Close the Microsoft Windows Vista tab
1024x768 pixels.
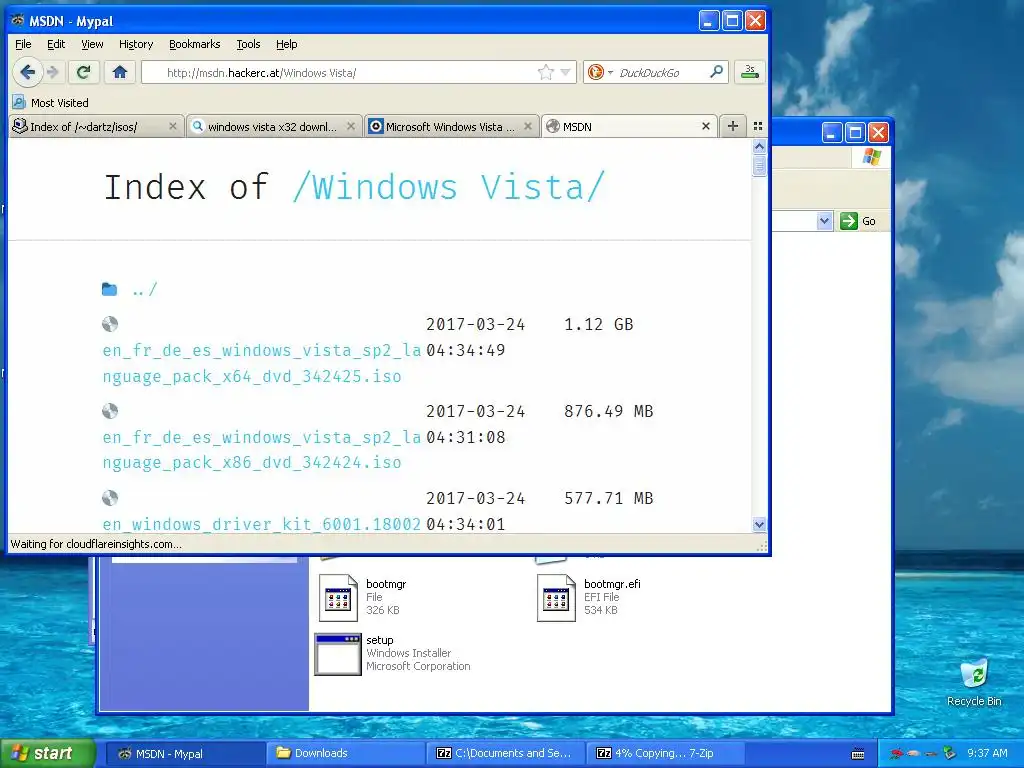click(x=528, y=126)
